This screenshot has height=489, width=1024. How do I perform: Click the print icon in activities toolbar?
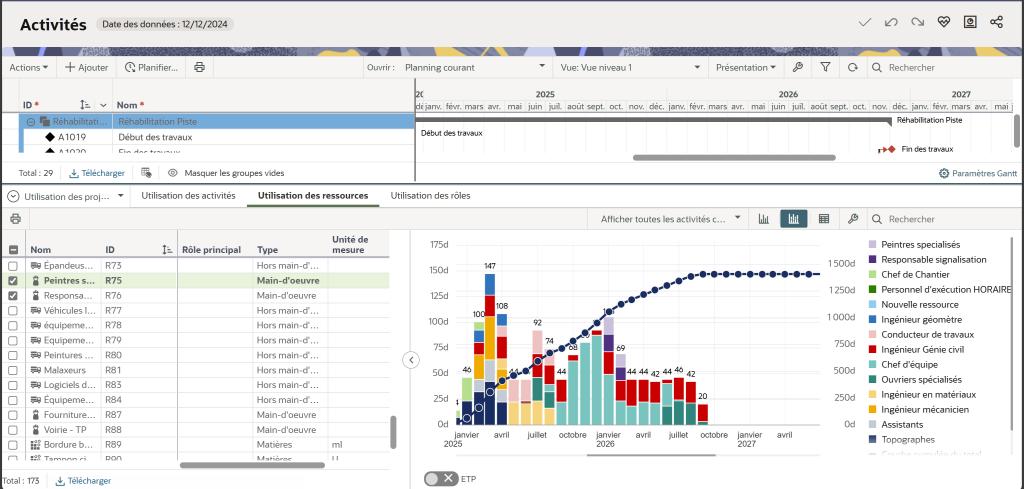(199, 67)
